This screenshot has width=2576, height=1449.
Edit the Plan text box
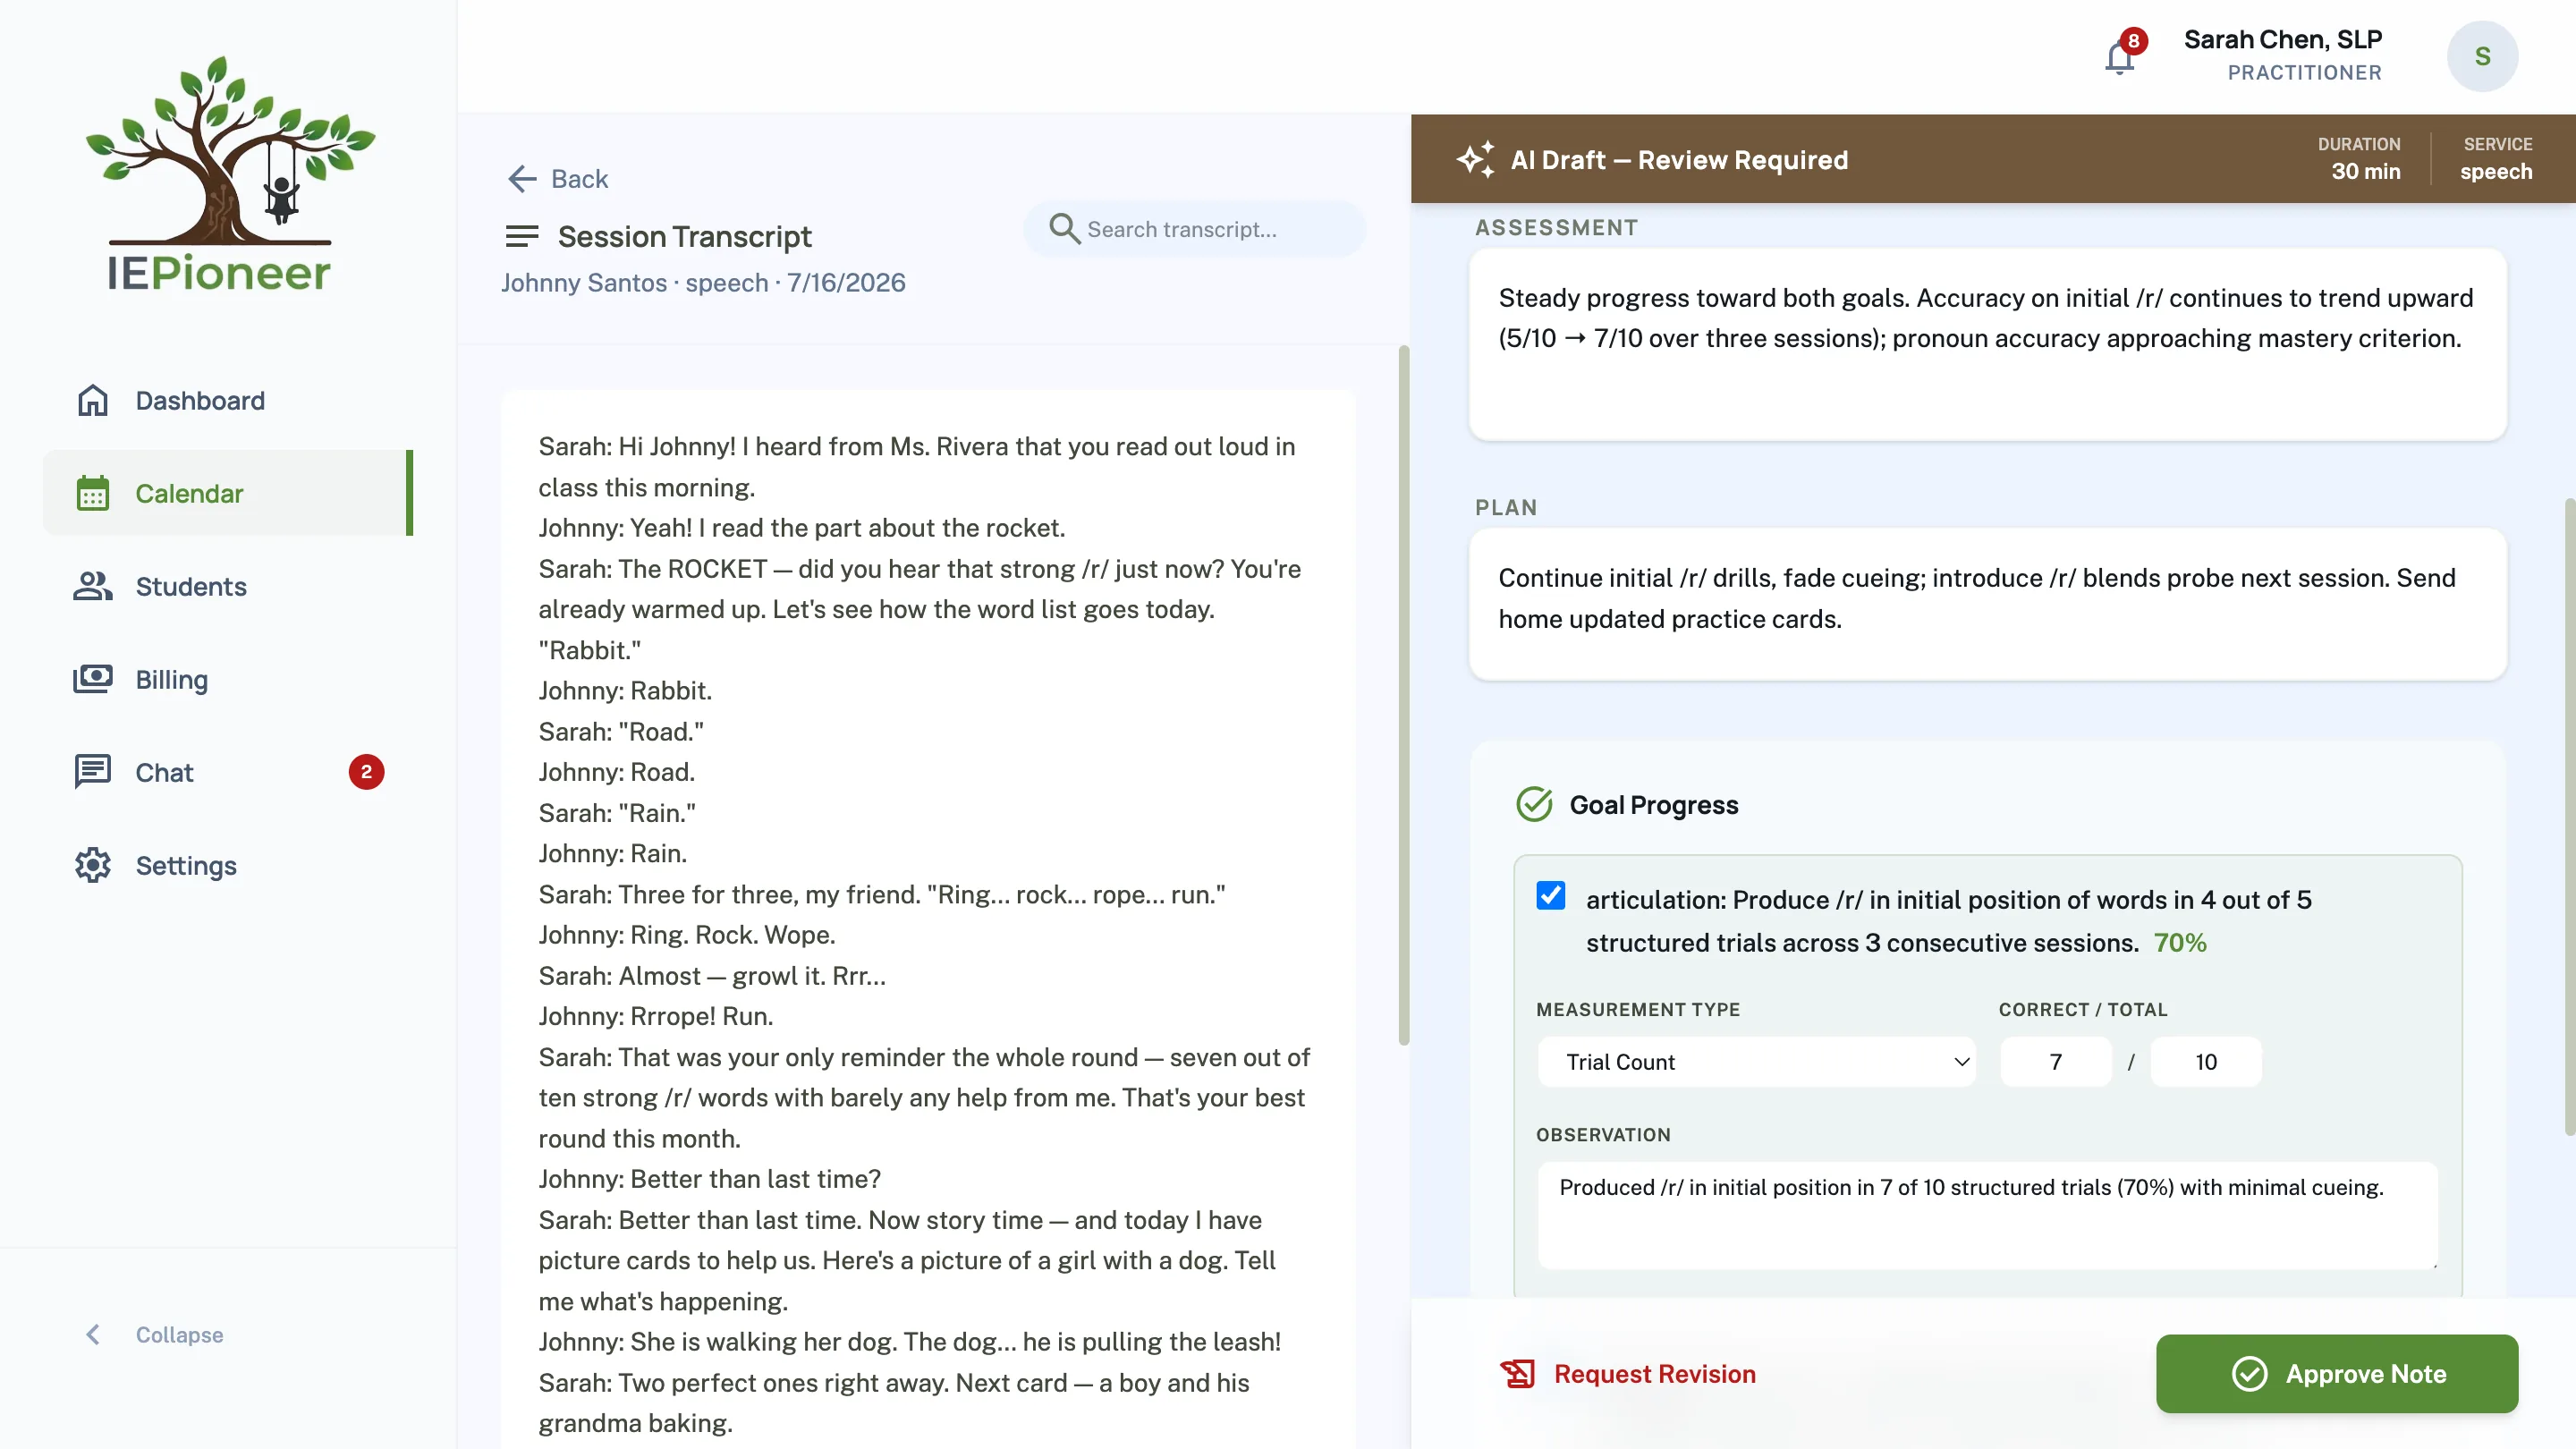point(1988,605)
